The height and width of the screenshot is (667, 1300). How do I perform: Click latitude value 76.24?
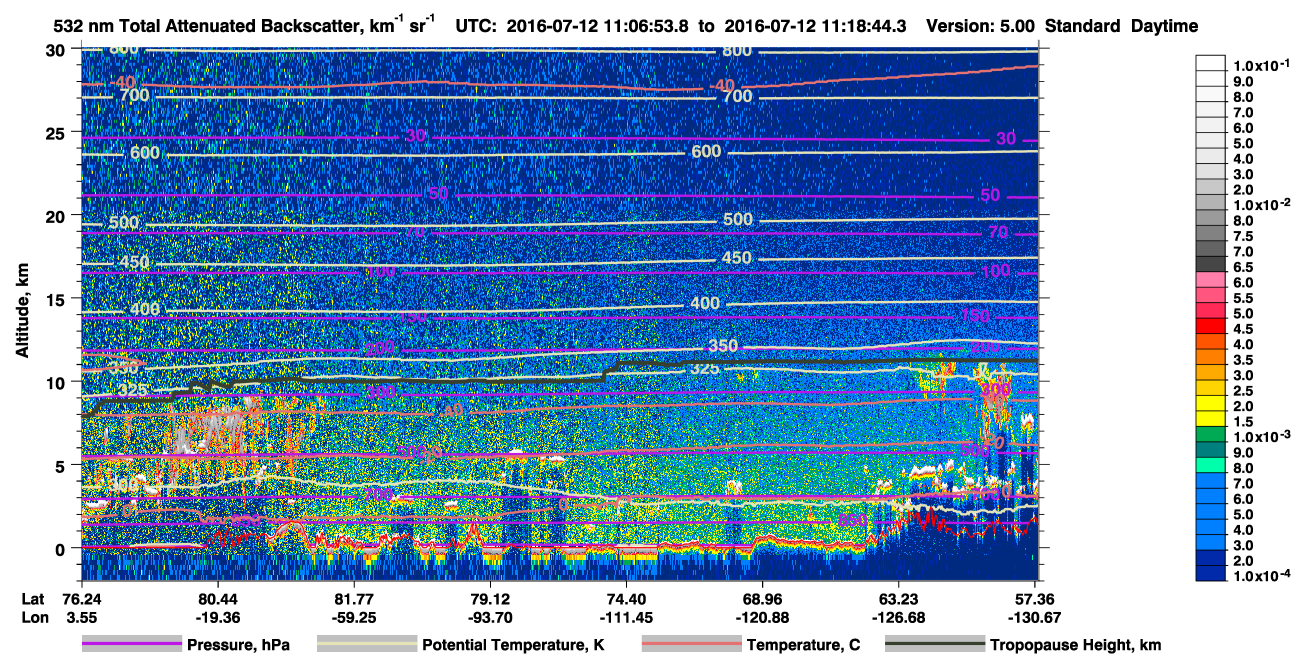pyautogui.click(x=81, y=599)
